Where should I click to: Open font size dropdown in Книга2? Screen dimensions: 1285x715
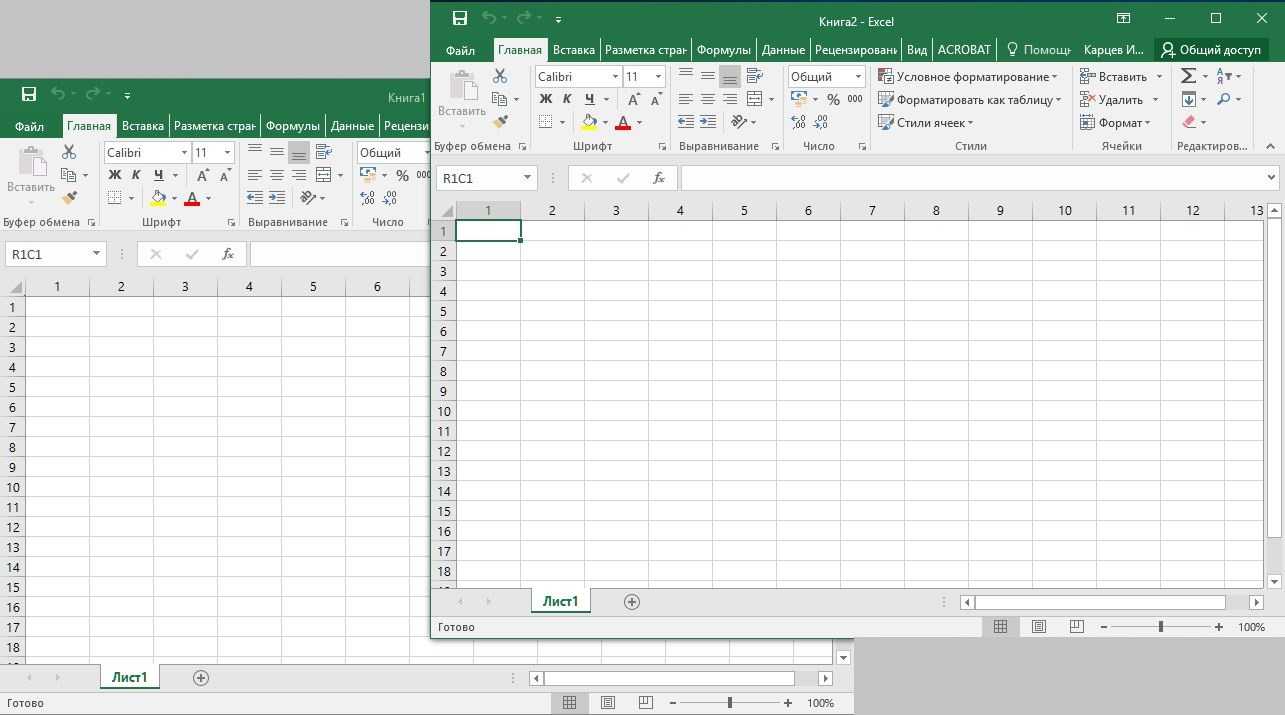click(658, 76)
